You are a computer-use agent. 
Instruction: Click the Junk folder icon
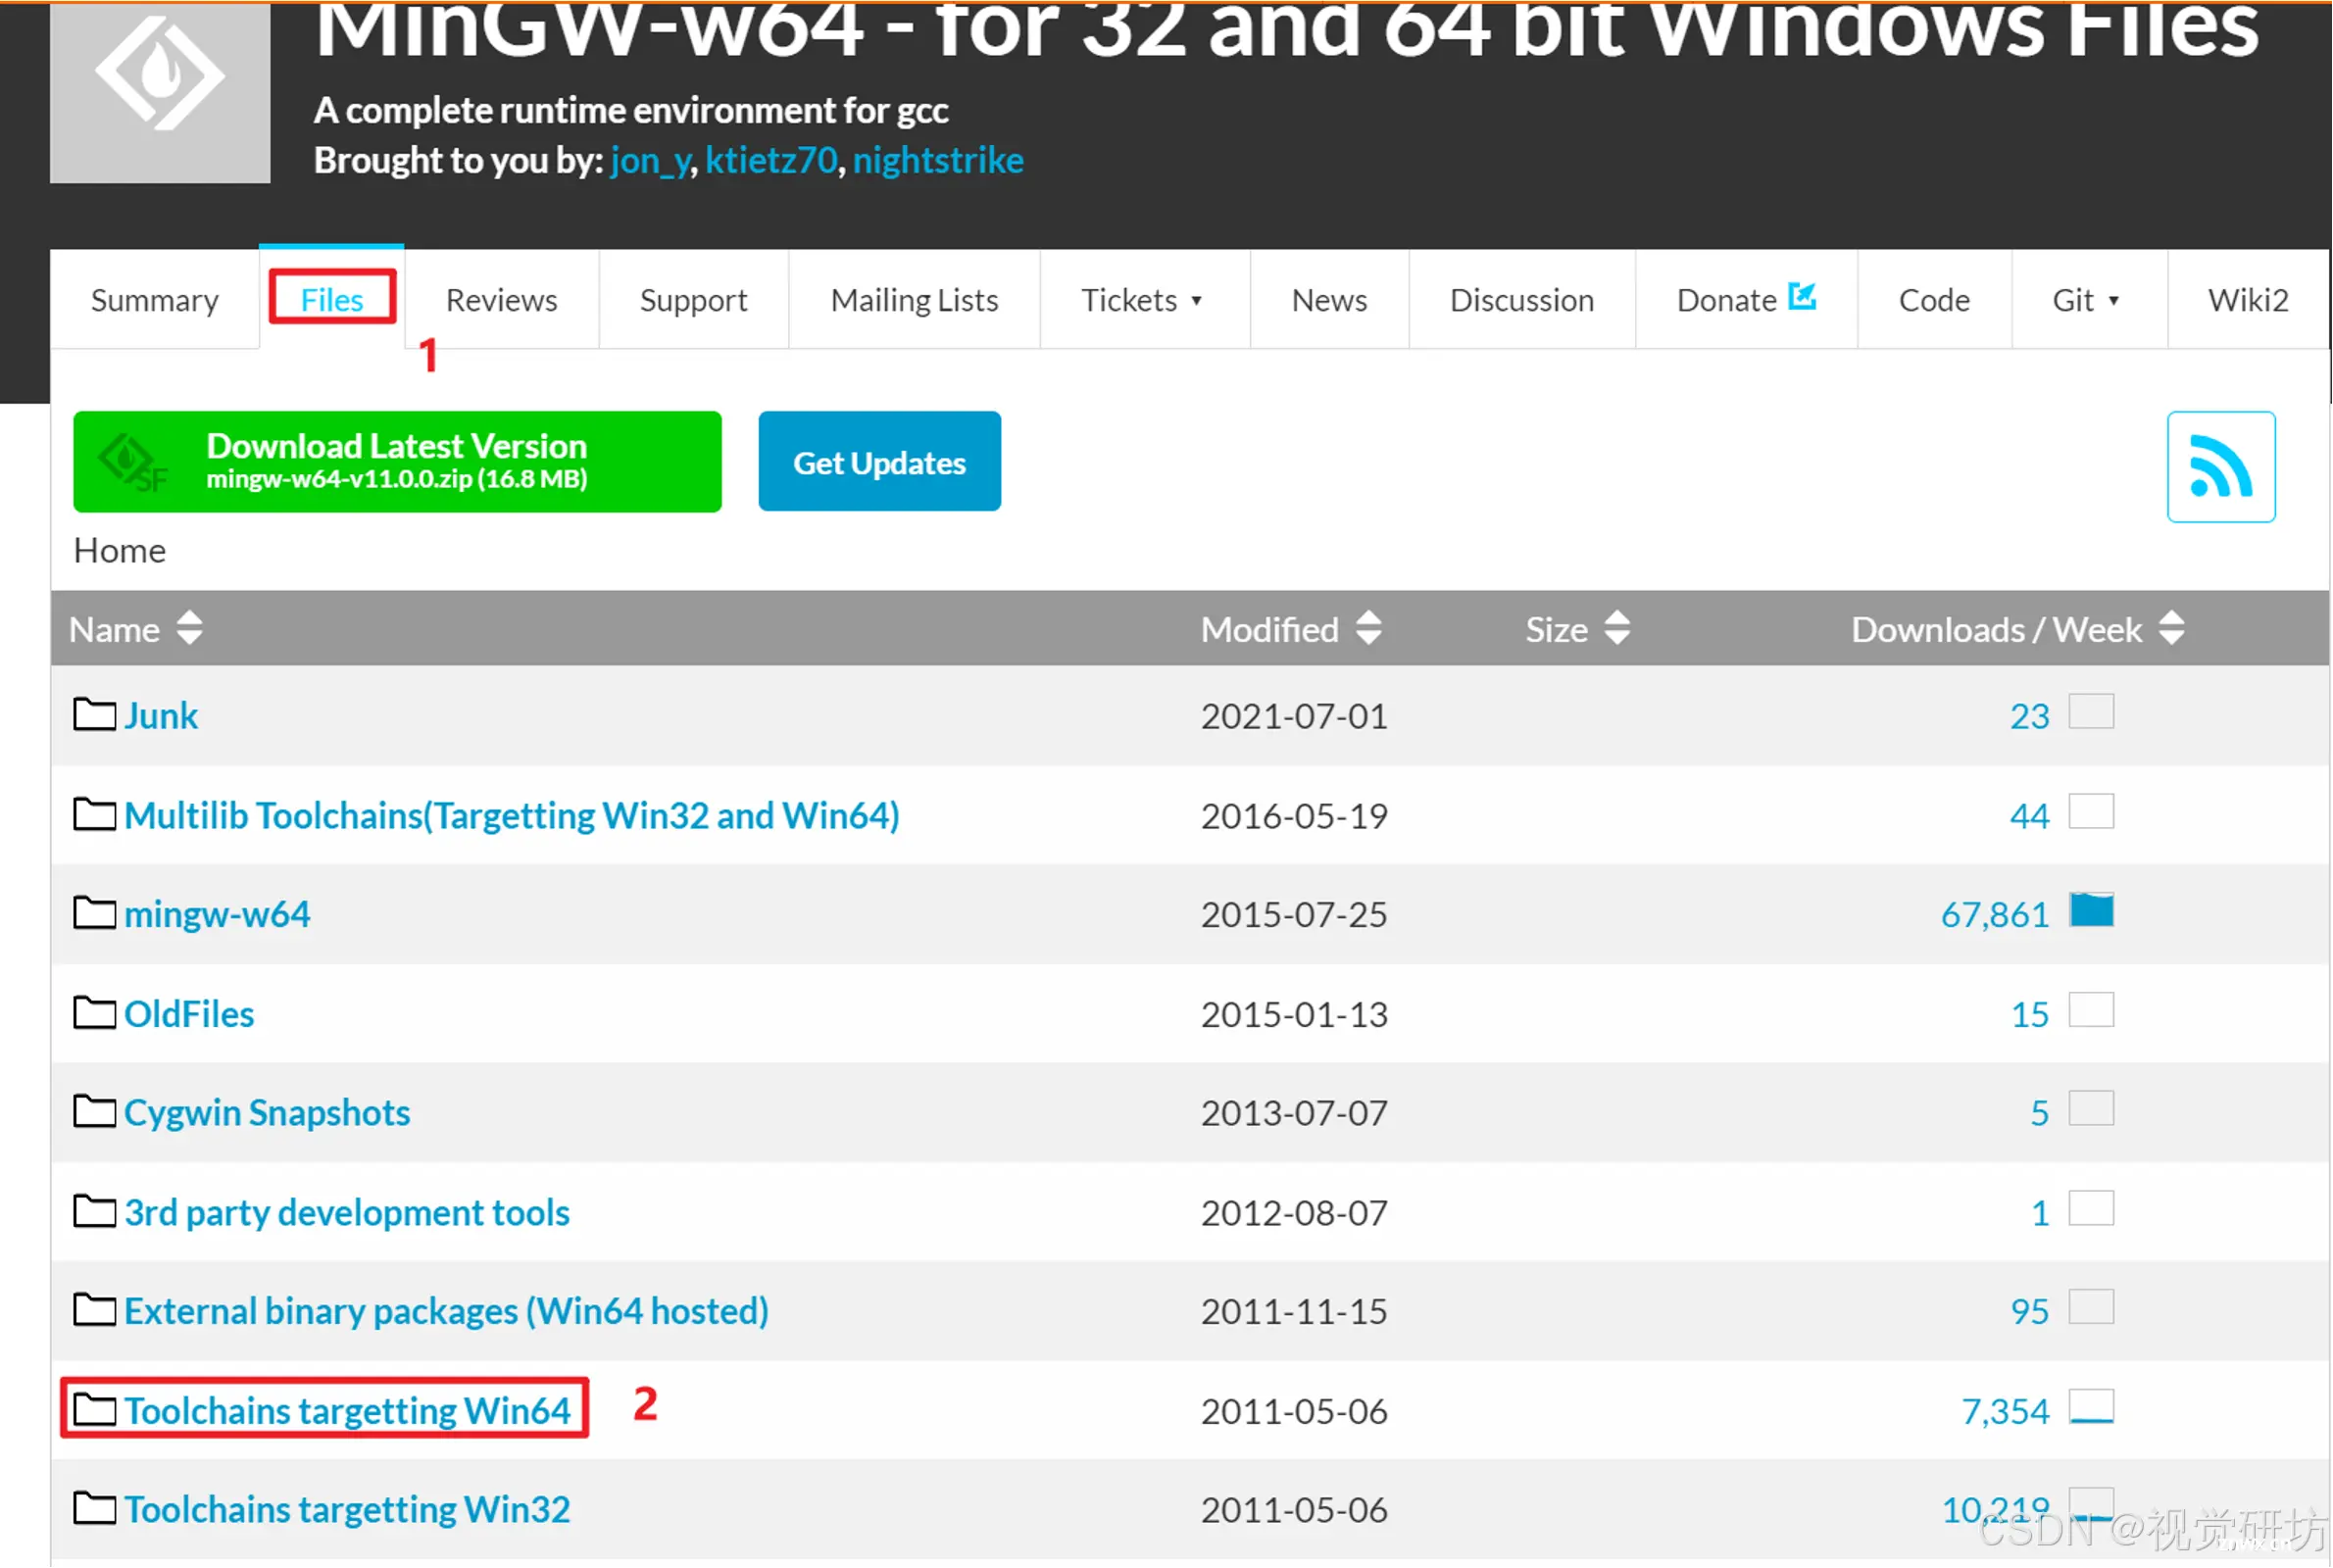95,715
